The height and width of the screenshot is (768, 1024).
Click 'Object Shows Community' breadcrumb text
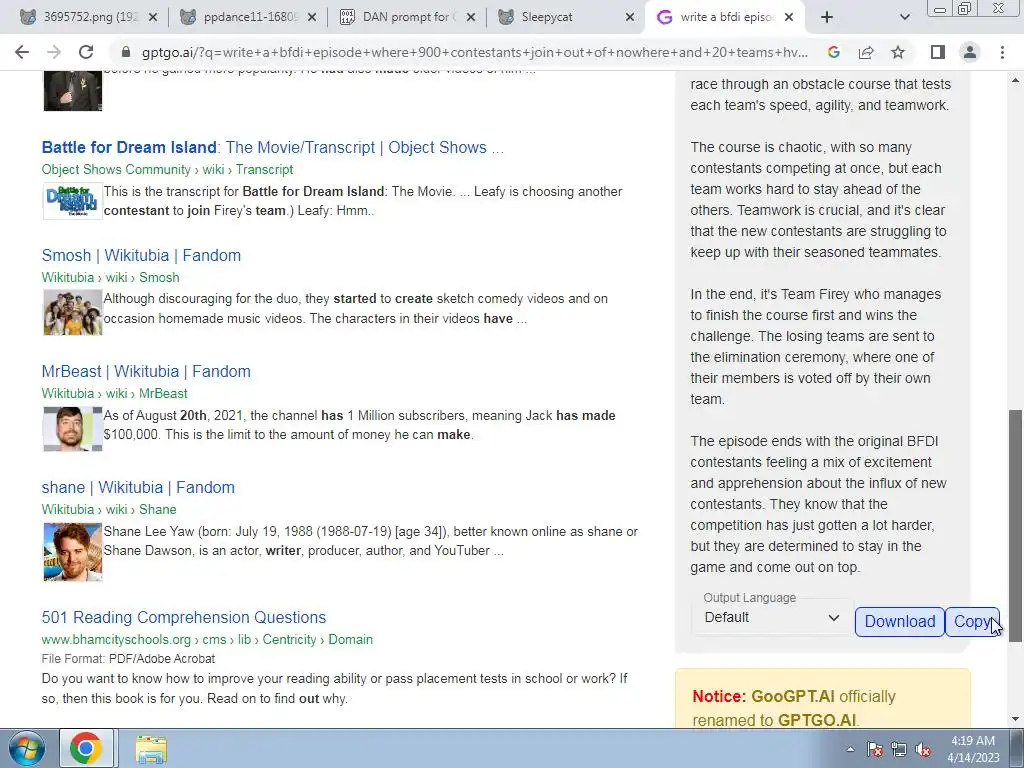tap(116, 170)
